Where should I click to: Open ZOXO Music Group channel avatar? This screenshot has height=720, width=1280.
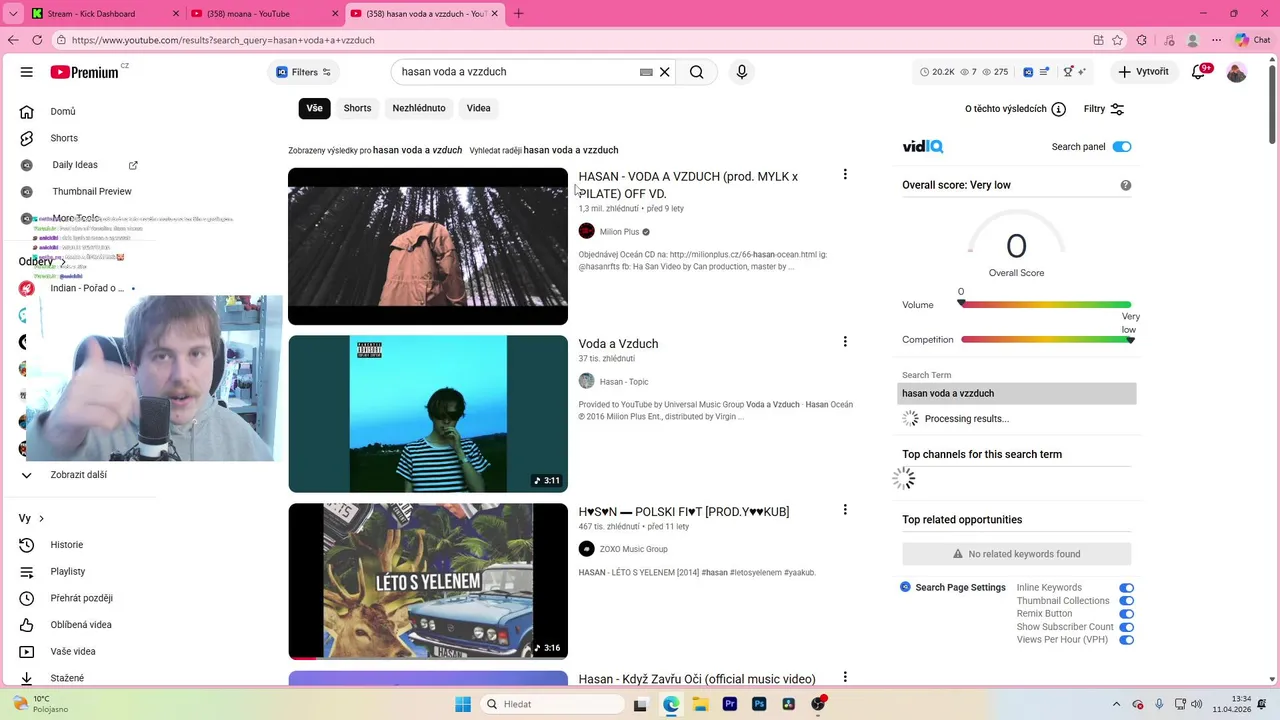(x=587, y=549)
